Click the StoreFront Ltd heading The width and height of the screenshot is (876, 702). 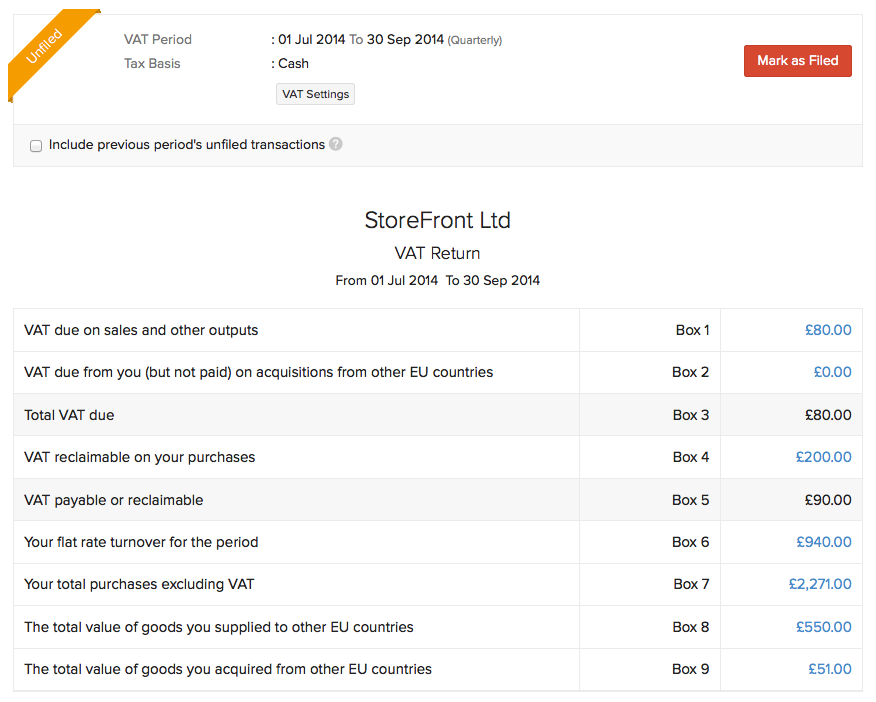pyautogui.click(x=438, y=220)
